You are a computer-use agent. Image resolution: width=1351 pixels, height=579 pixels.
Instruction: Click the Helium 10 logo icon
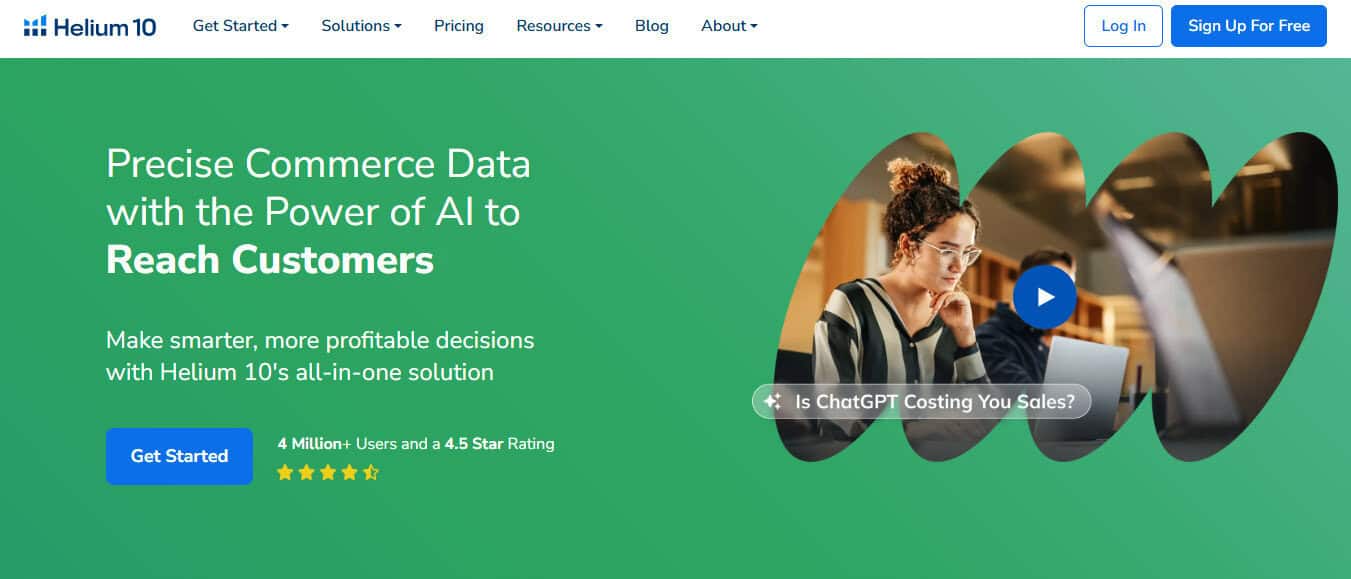point(35,26)
